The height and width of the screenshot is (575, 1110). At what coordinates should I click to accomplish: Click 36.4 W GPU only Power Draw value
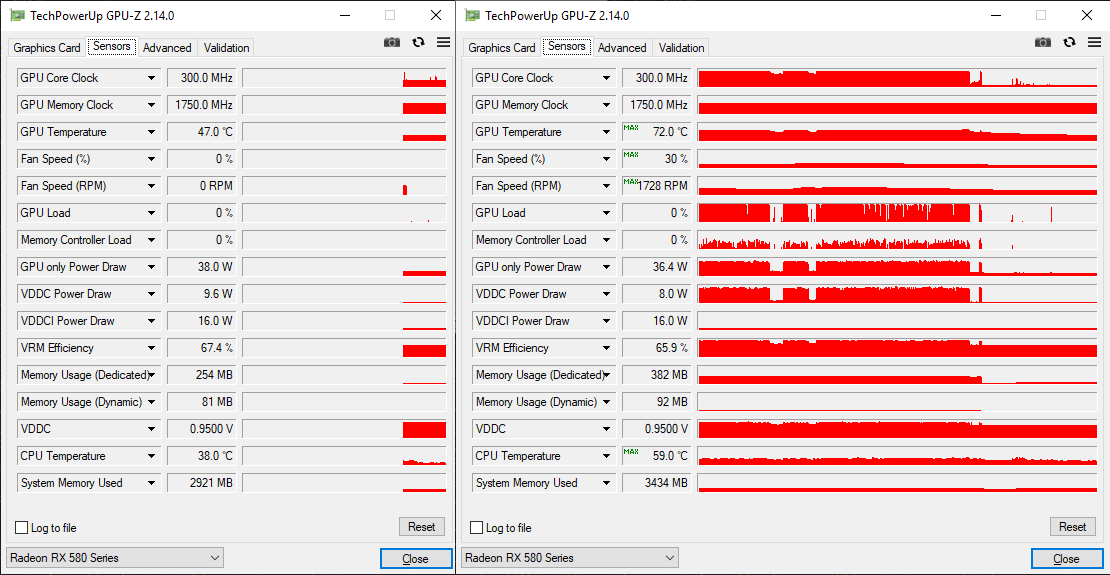pos(656,267)
